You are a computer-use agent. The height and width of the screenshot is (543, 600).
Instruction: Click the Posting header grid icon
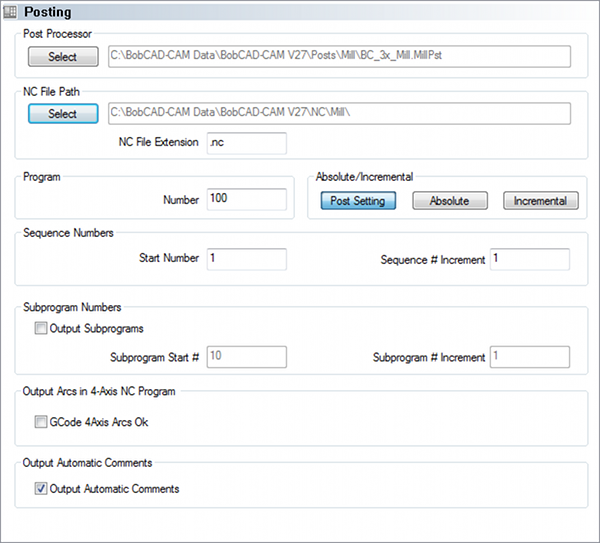point(10,10)
